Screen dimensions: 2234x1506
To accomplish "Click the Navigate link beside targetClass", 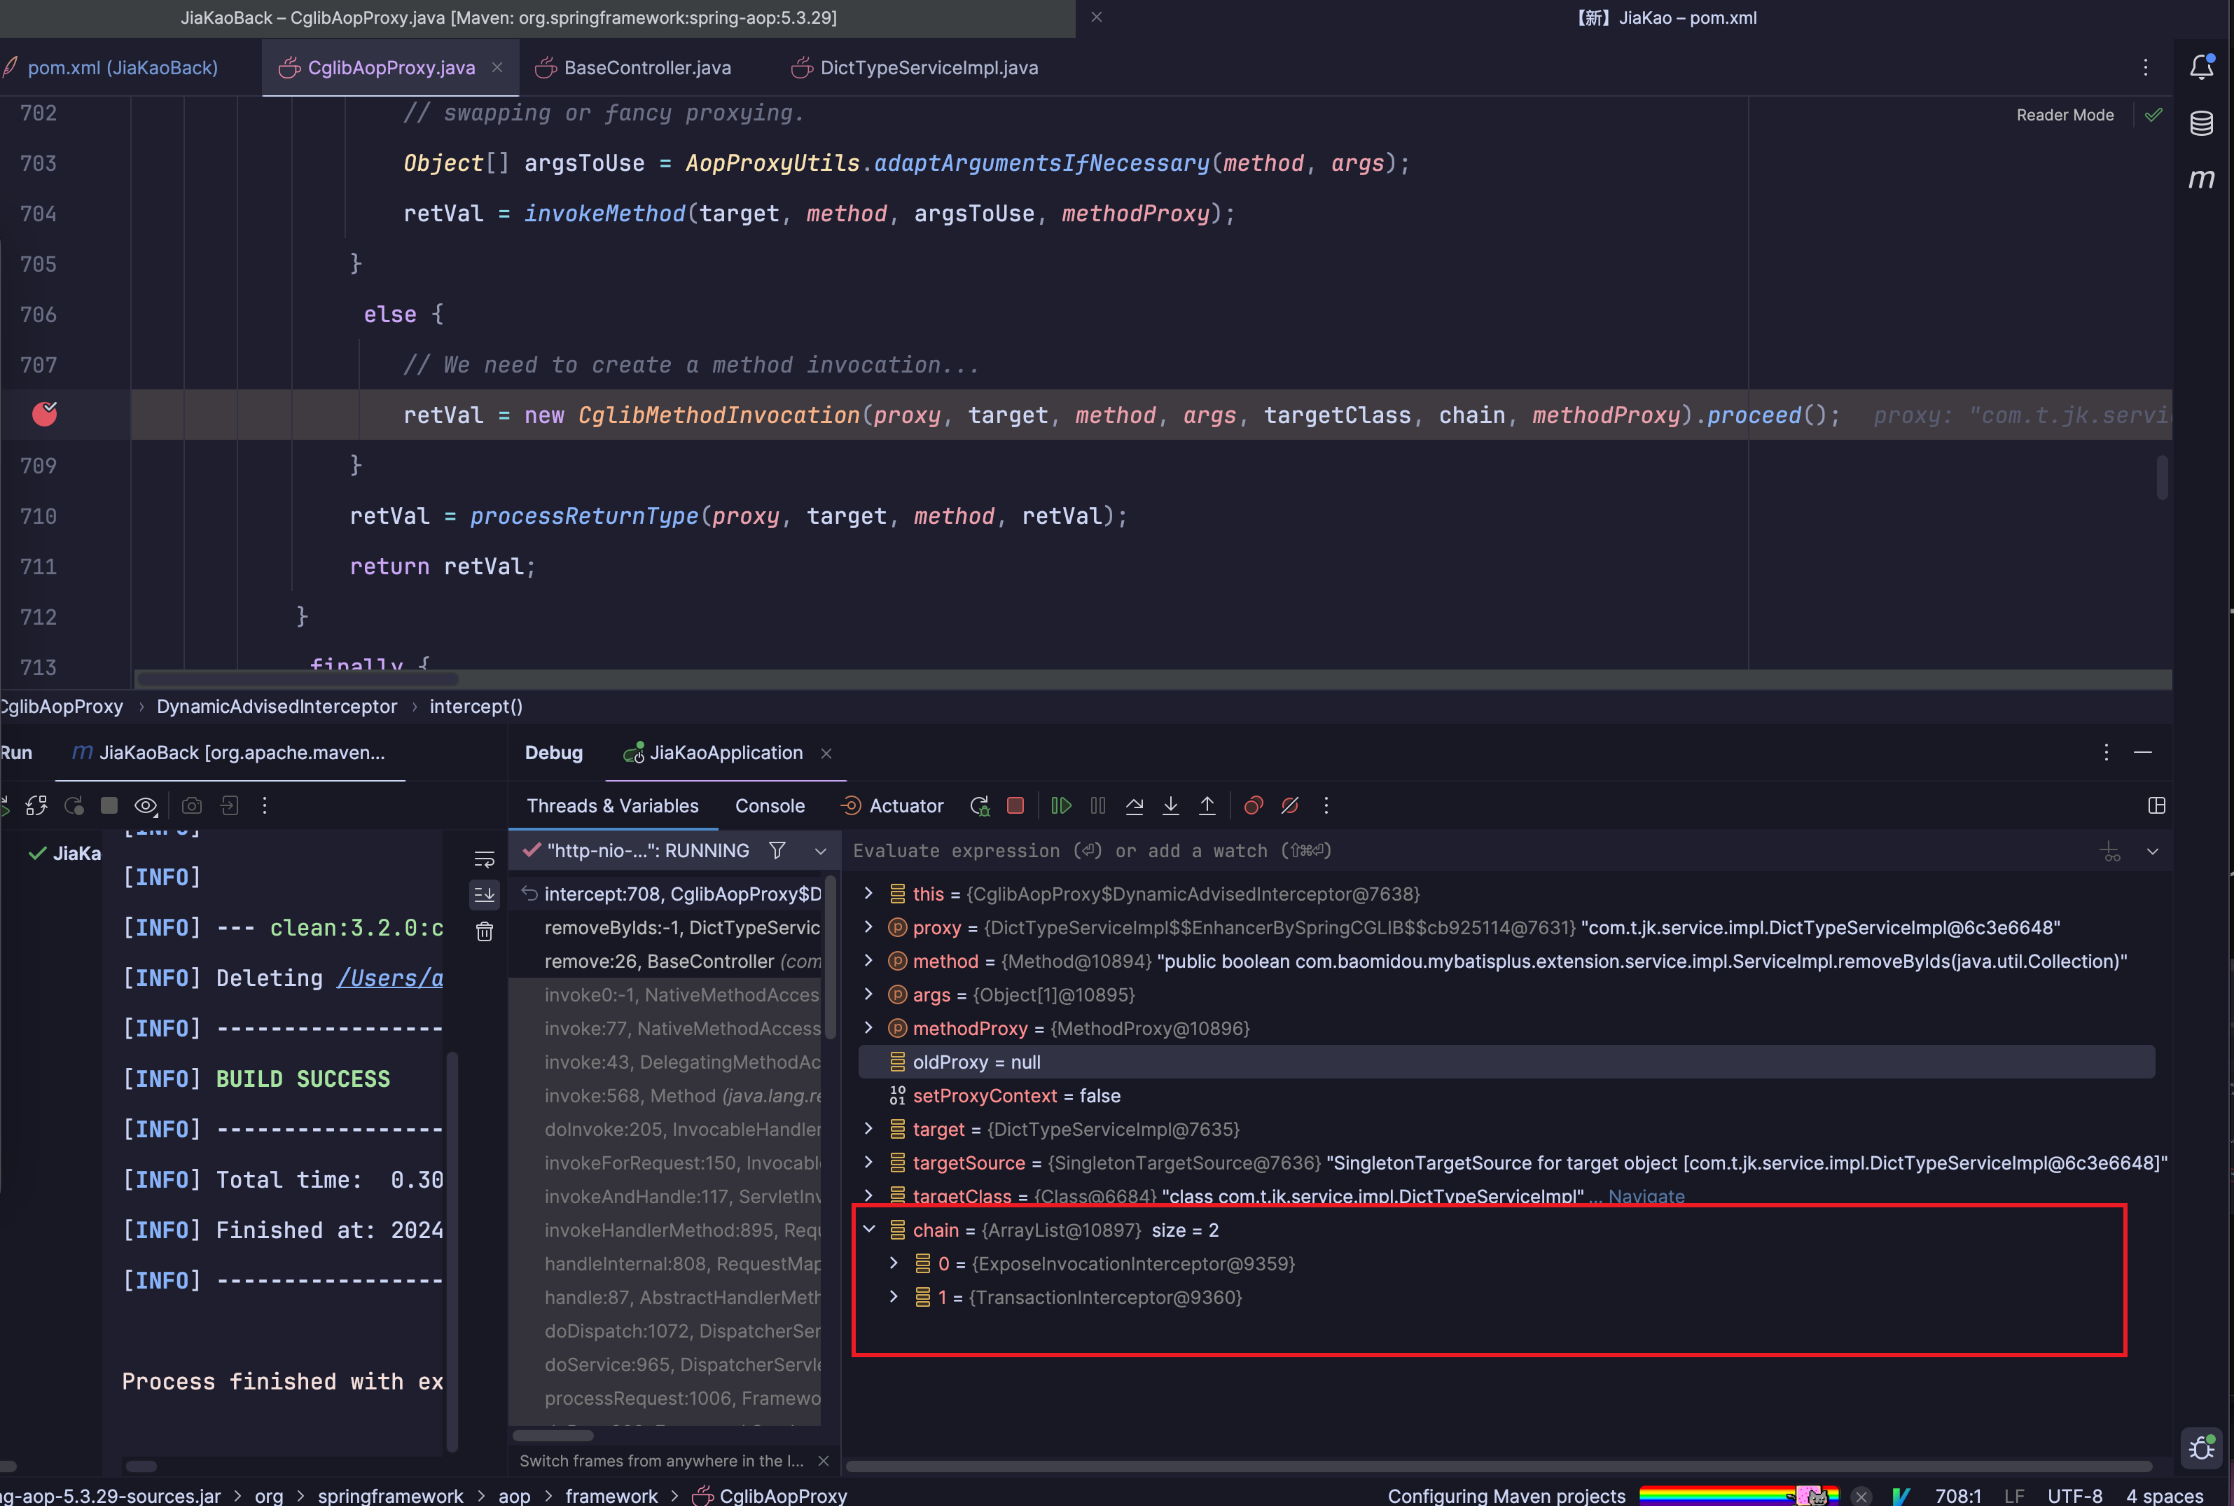I will tap(1646, 1196).
